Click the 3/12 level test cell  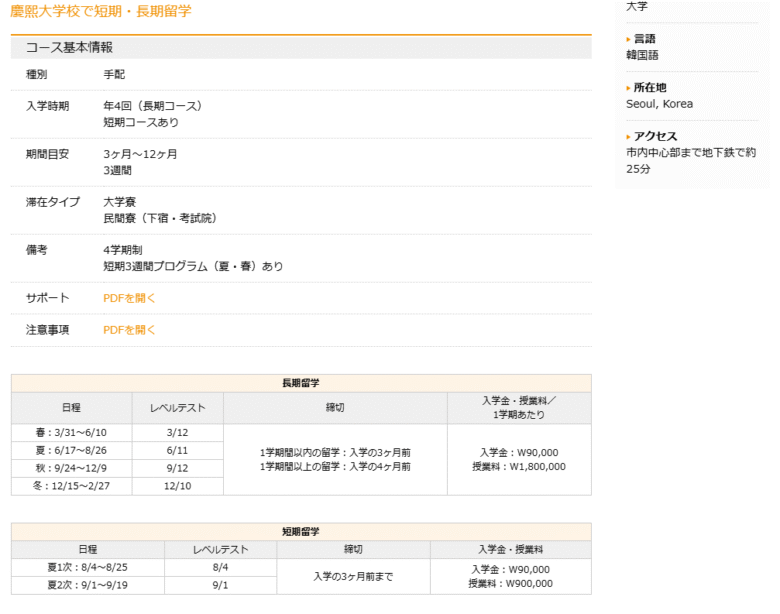click(178, 433)
